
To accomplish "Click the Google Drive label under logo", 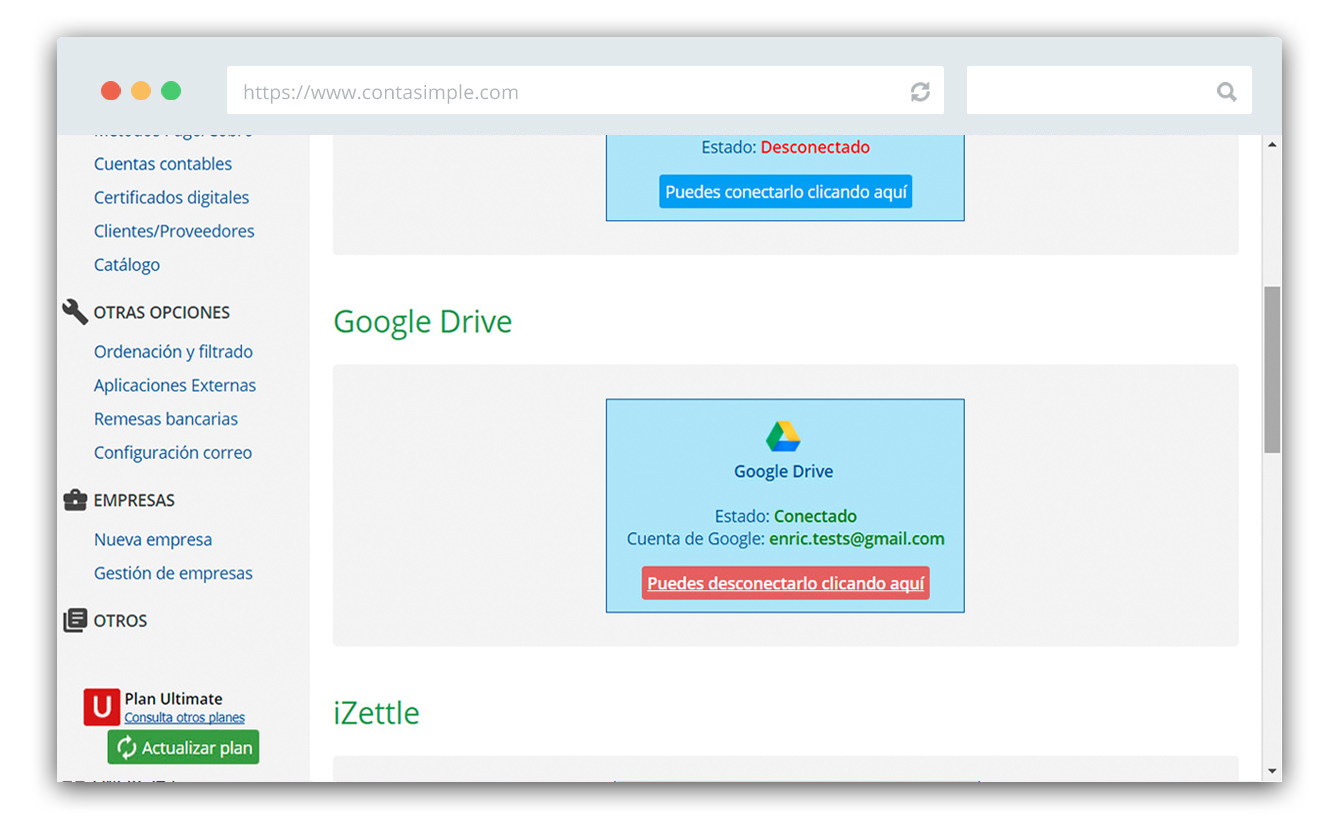I will click(x=784, y=471).
